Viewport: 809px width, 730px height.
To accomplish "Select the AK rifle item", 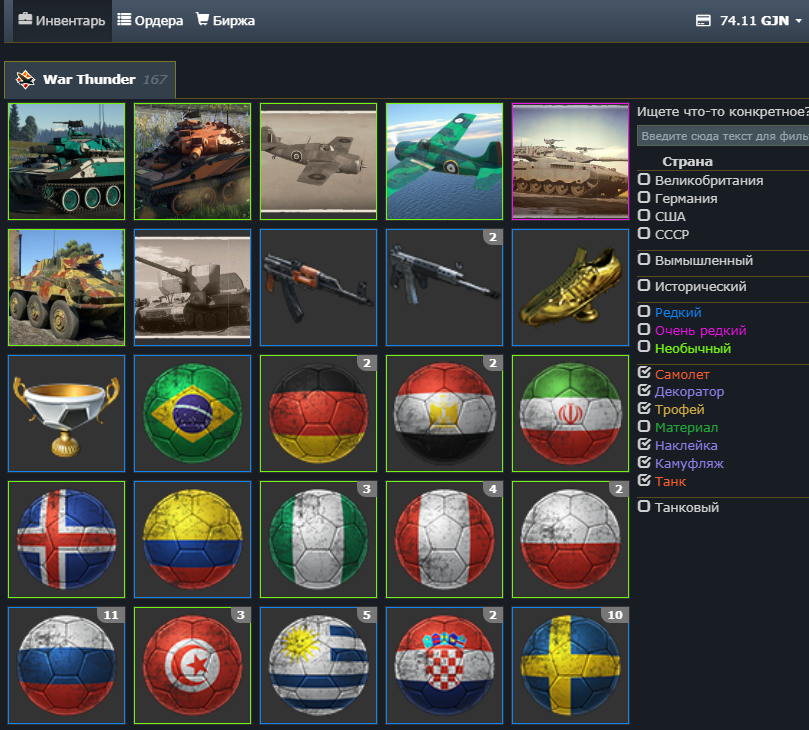I will tap(318, 287).
